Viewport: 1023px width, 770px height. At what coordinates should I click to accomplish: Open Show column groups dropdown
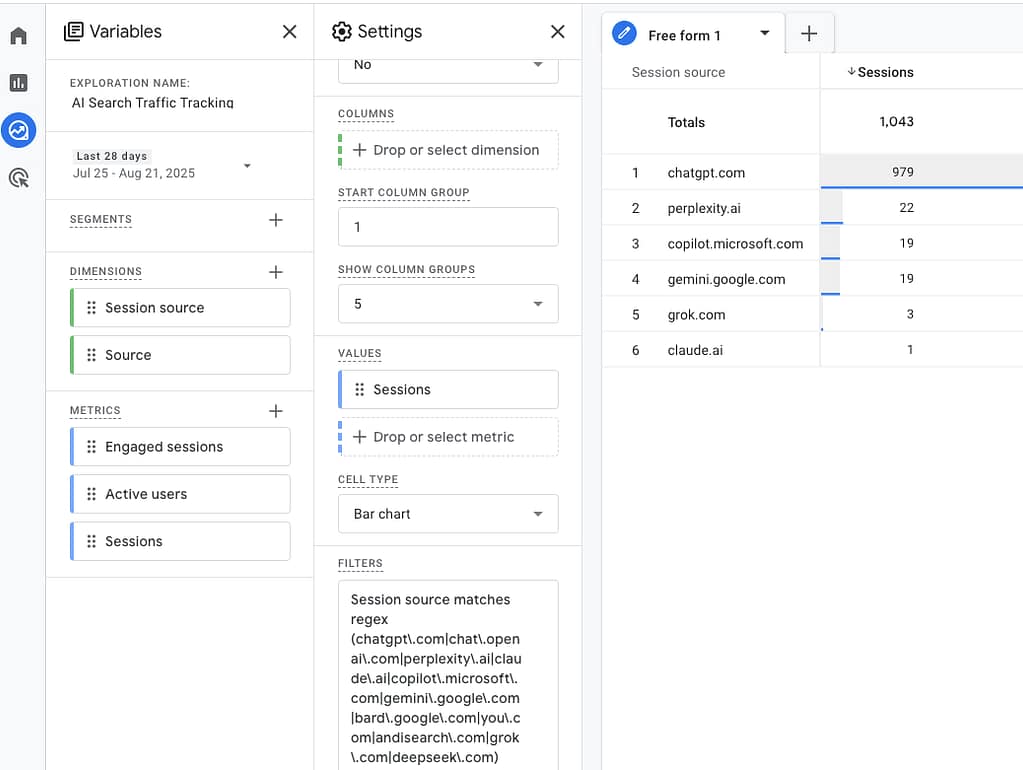[x=448, y=304]
